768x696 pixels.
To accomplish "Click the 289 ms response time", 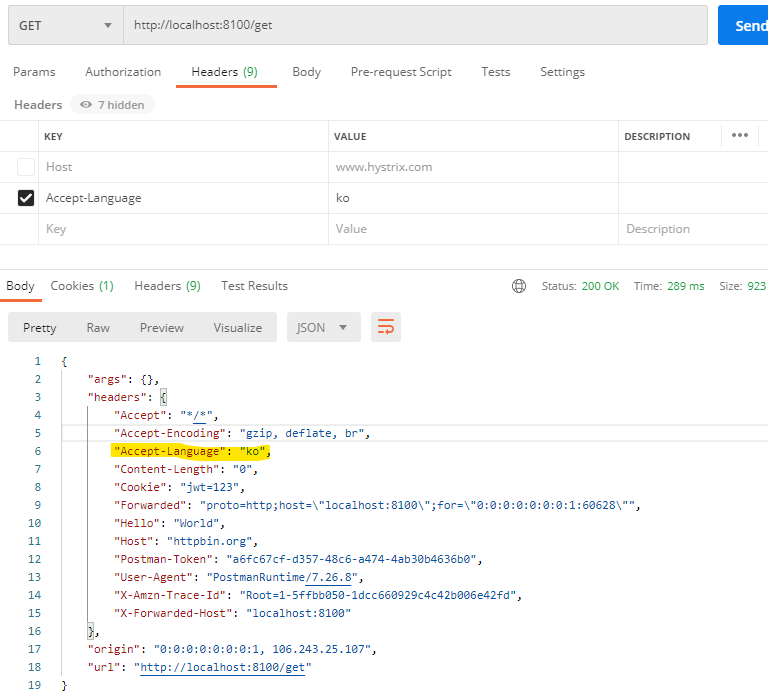I will point(686,286).
